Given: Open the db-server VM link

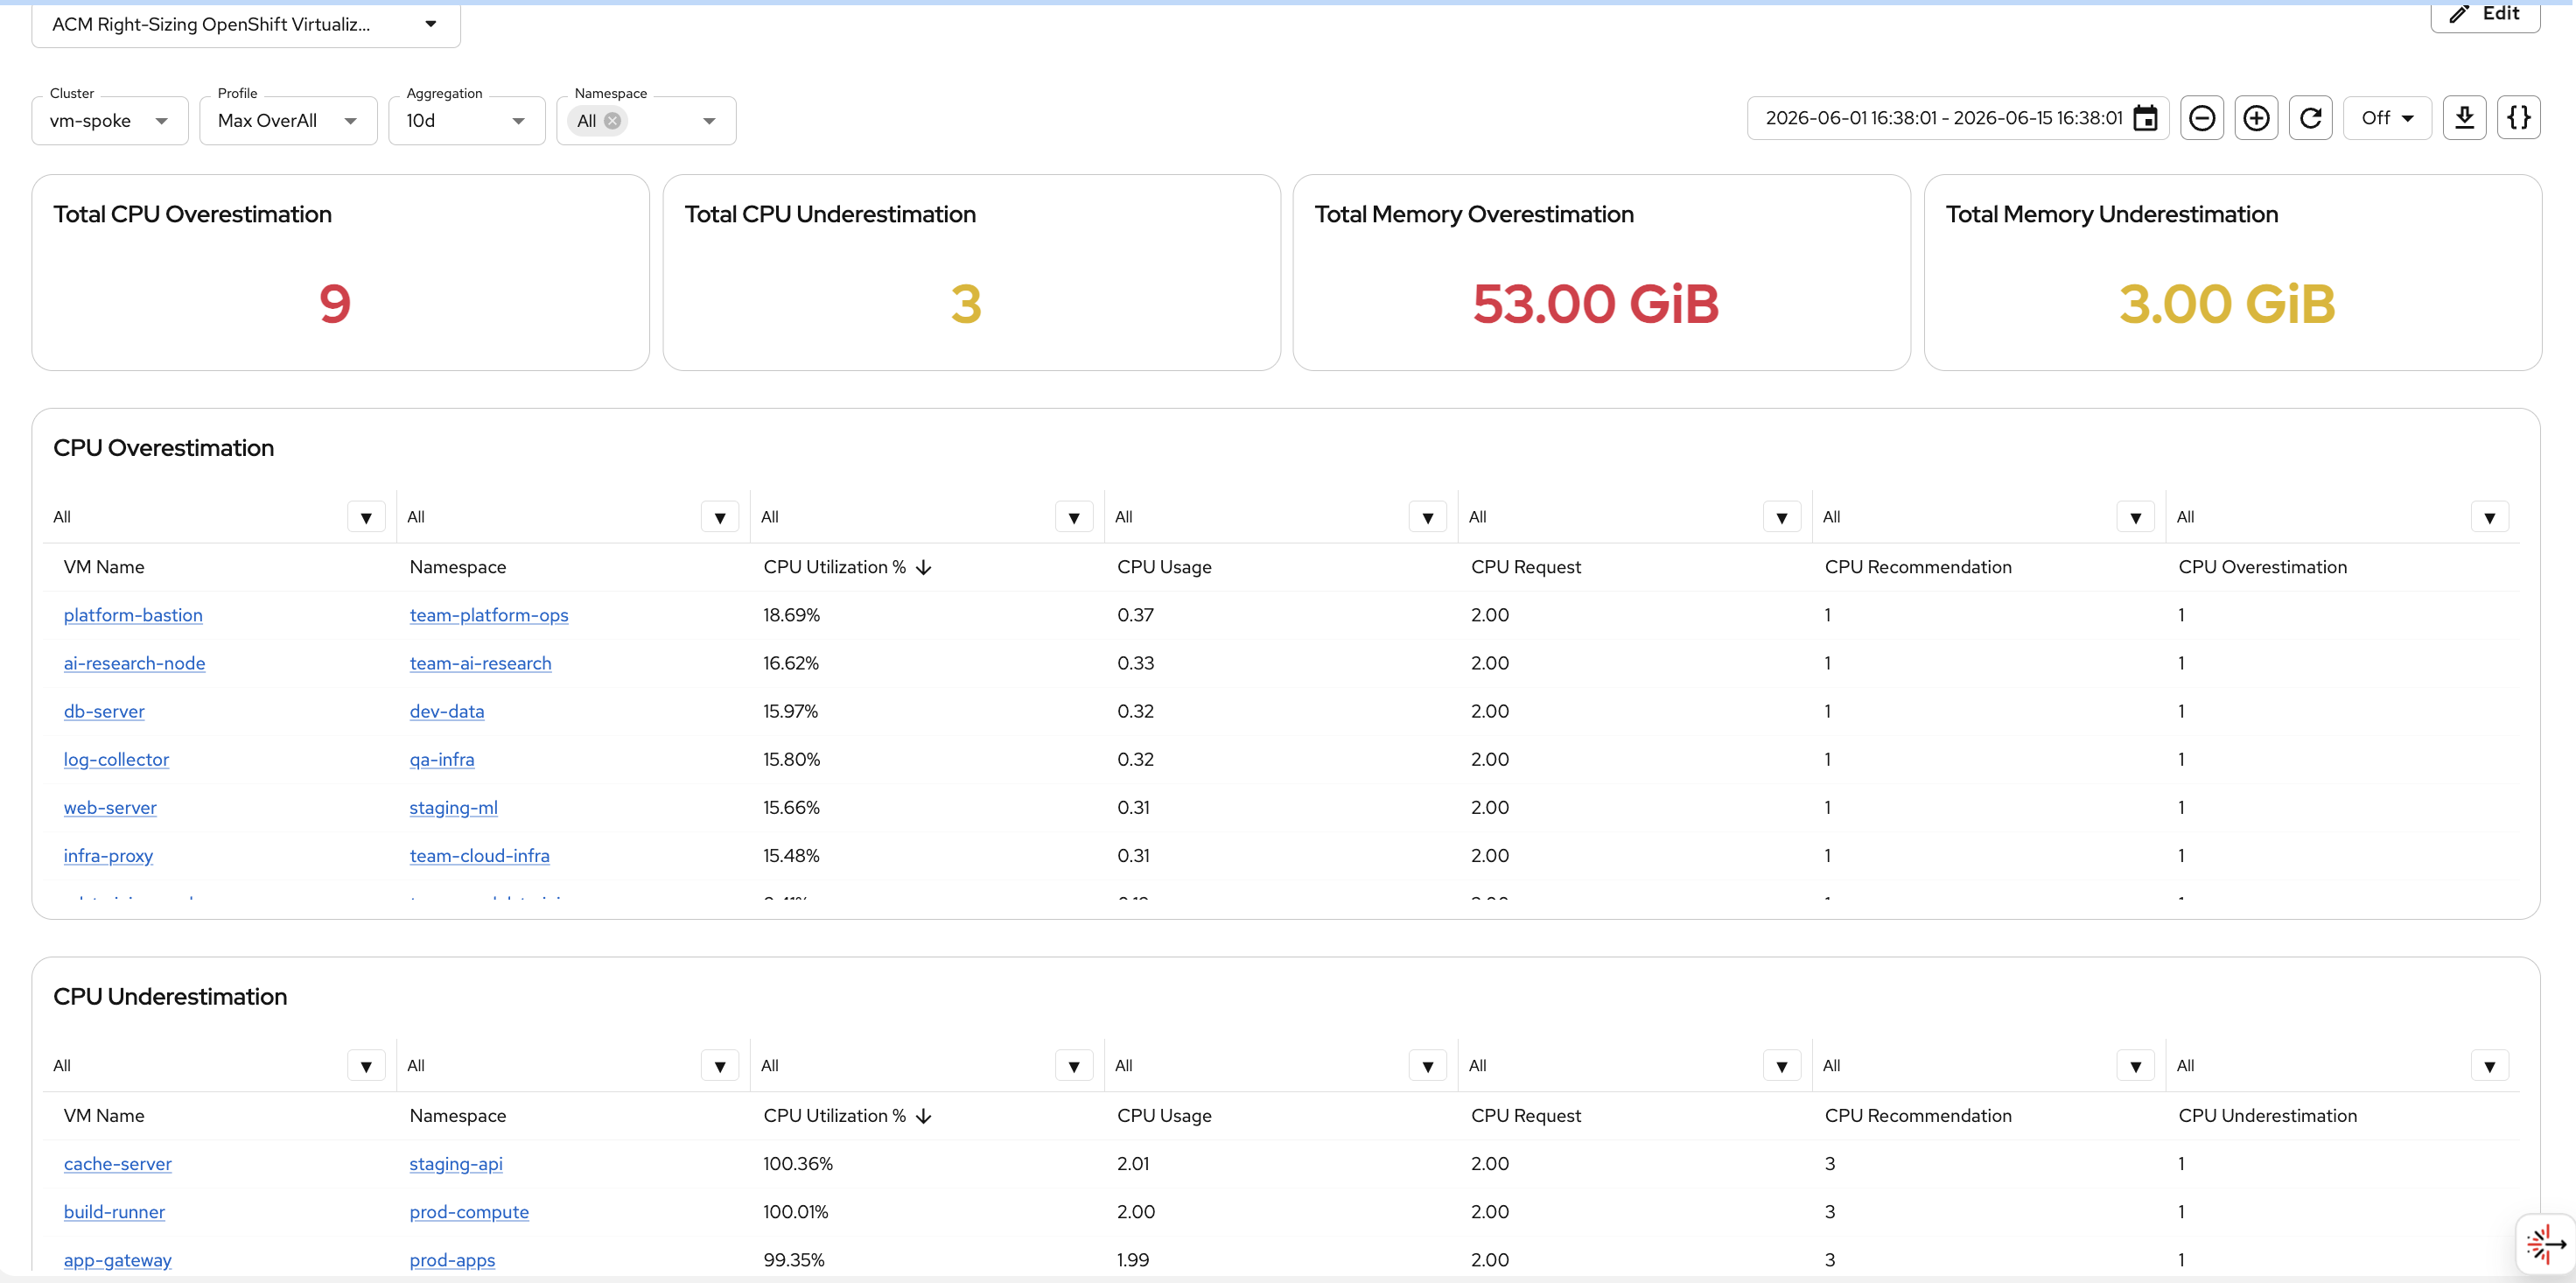Looking at the screenshot, I should tap(104, 711).
